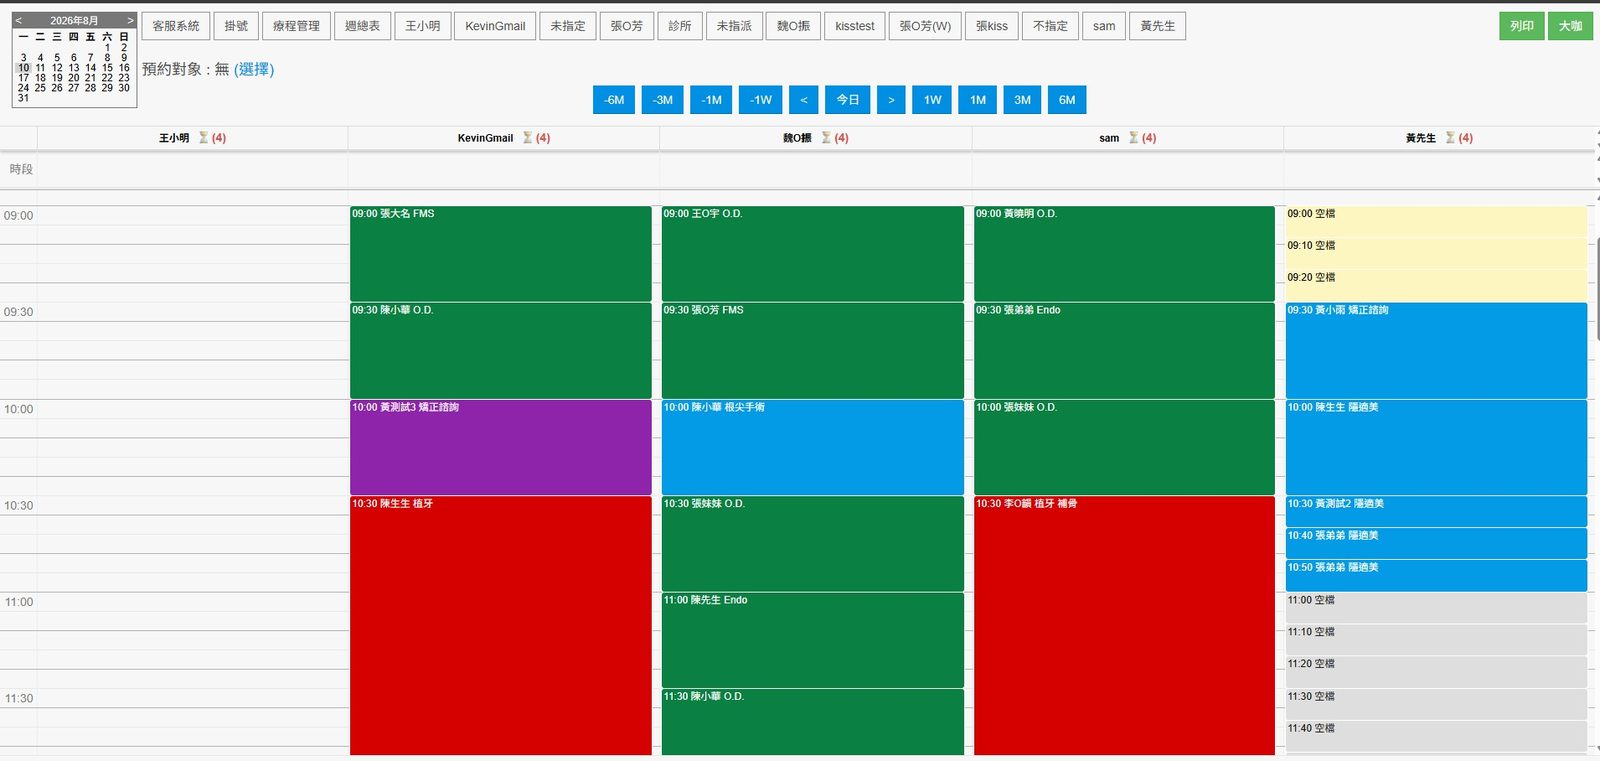Screen dimensions: 1600x761
Task: Go to the previous day with <
Action: coord(804,100)
